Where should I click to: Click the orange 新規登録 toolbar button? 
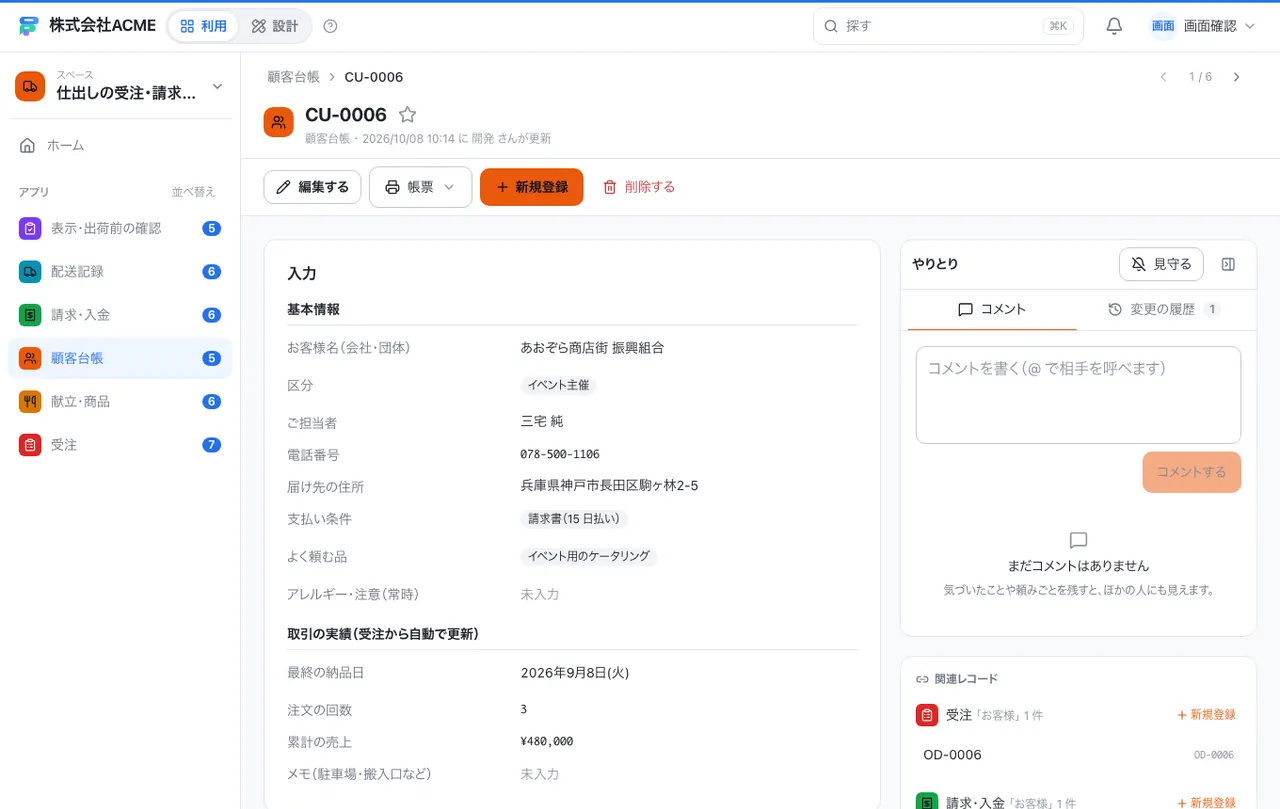click(531, 187)
